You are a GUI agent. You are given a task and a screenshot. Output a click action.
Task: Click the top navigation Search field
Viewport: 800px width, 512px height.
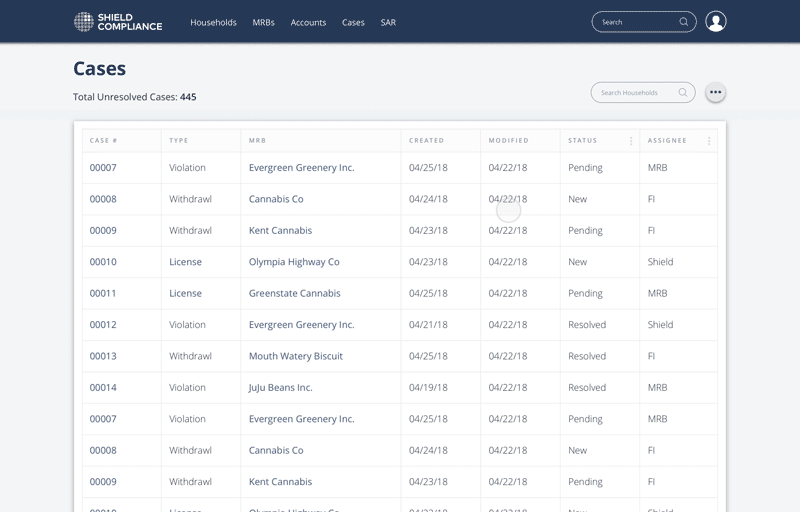click(x=634, y=22)
